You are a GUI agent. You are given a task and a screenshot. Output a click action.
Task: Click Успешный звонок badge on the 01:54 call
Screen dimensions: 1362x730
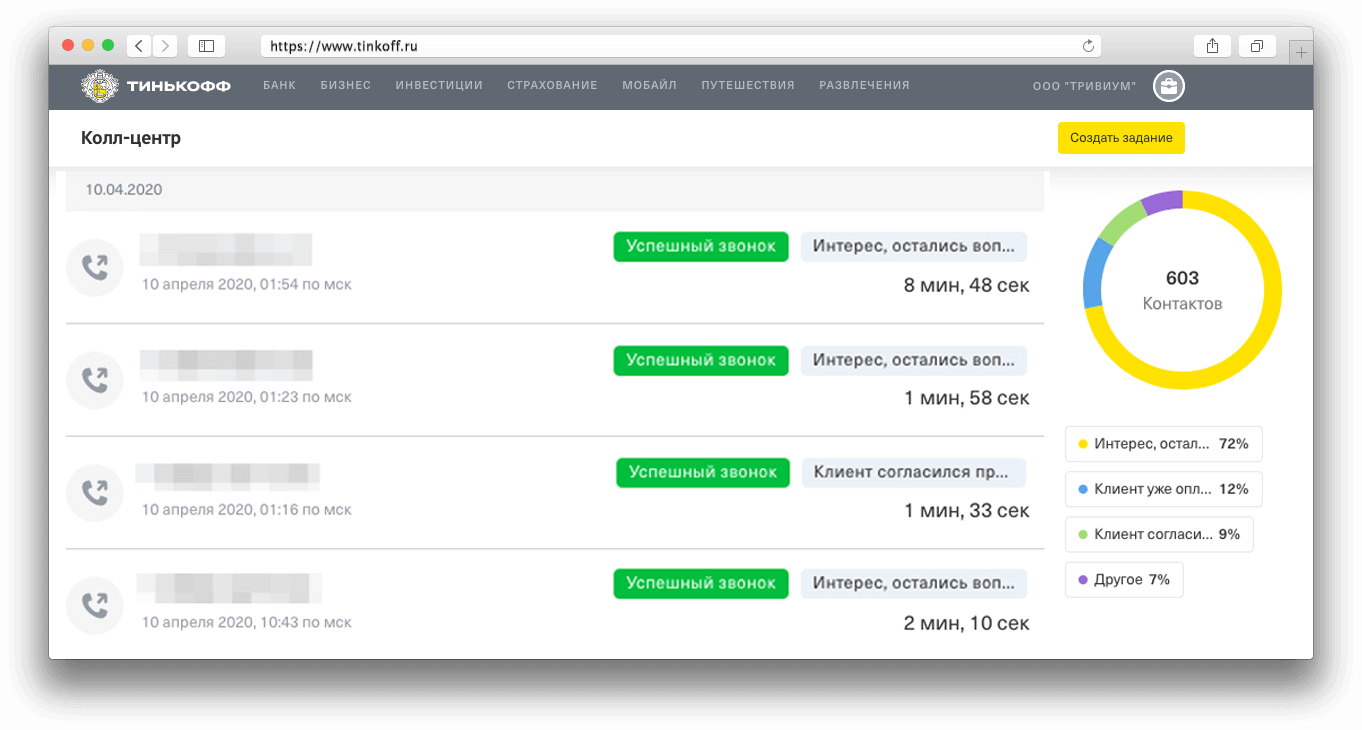[x=701, y=247]
